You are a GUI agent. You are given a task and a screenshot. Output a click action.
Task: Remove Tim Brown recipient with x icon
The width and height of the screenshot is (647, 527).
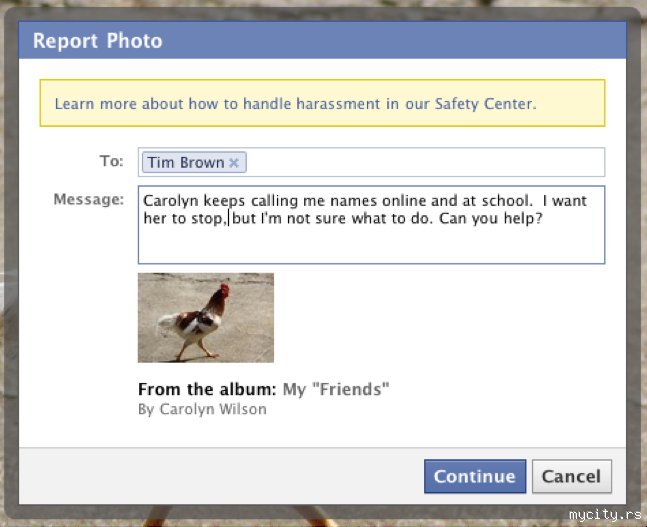coord(234,163)
